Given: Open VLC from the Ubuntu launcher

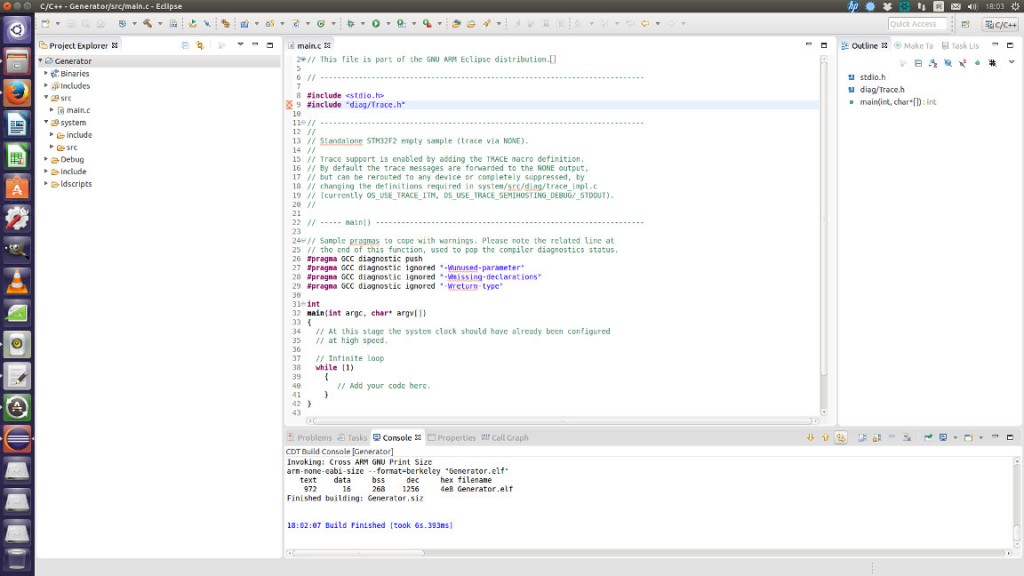Looking at the screenshot, I should pyautogui.click(x=17, y=281).
